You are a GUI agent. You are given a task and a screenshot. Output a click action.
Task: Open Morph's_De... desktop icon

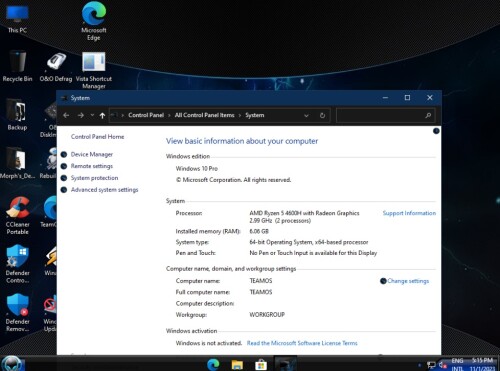17,163
